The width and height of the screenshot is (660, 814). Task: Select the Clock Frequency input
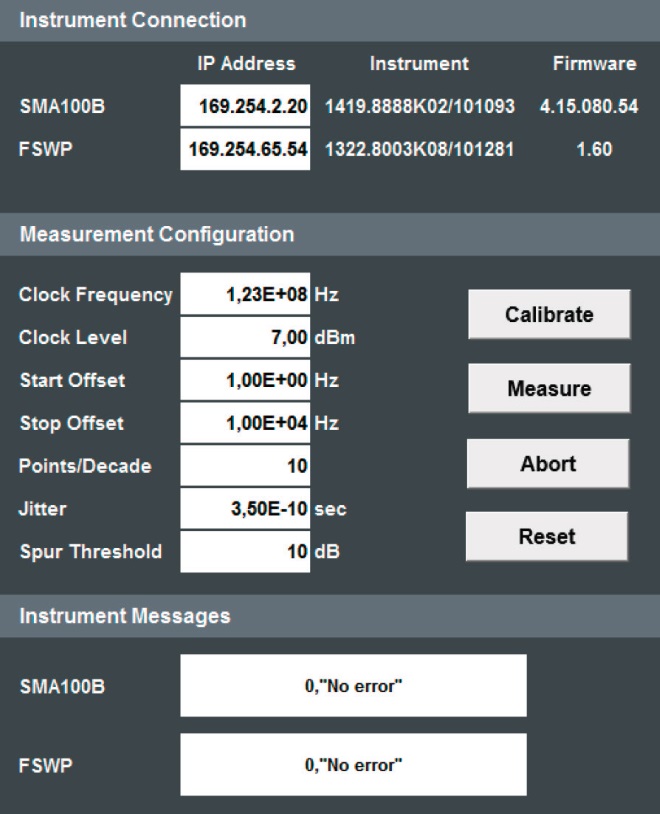(x=245, y=294)
